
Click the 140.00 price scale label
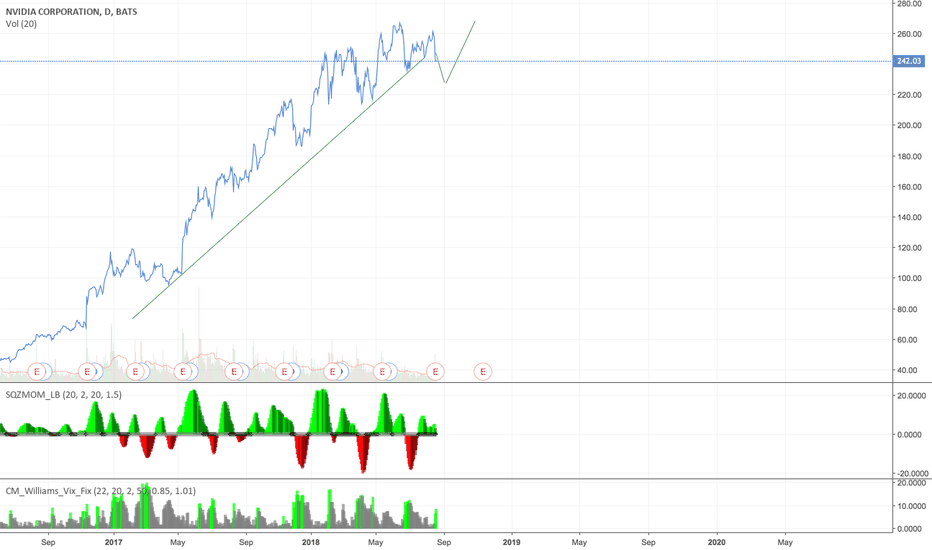(909, 218)
